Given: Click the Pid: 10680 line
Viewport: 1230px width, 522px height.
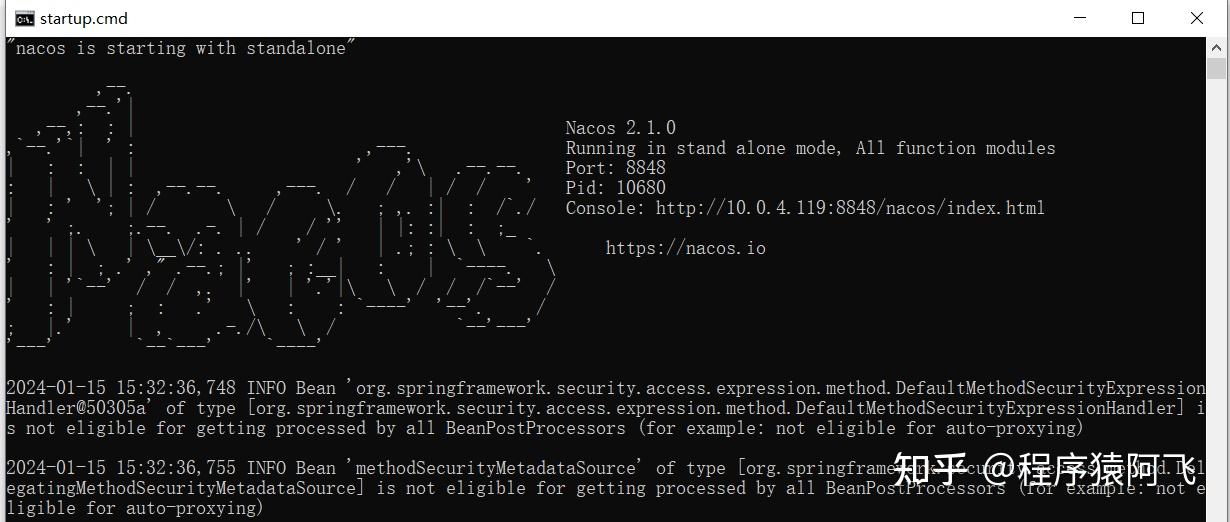Looking at the screenshot, I should [x=615, y=188].
